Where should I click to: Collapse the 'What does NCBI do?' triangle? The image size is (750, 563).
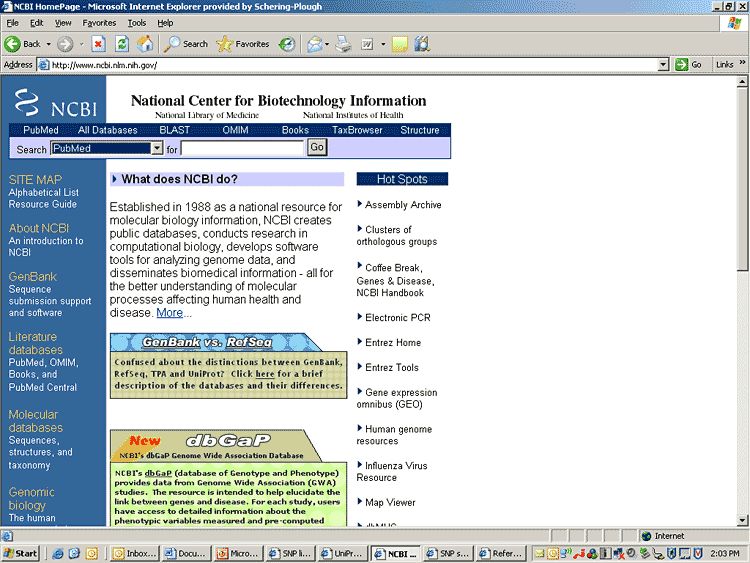(114, 179)
